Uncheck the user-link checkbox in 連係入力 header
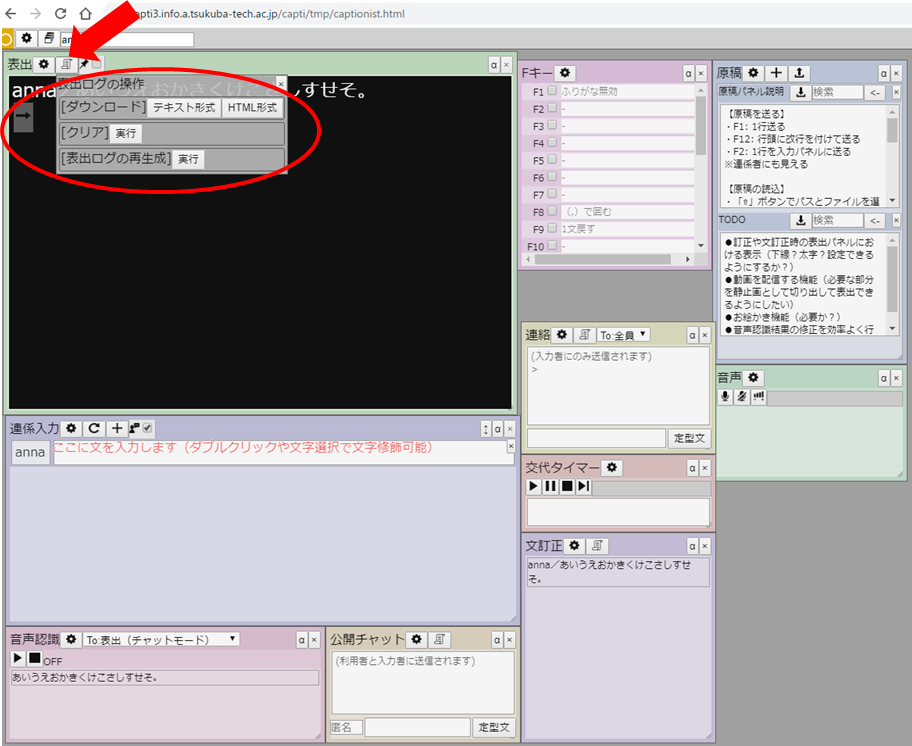912x746 pixels. pos(148,428)
